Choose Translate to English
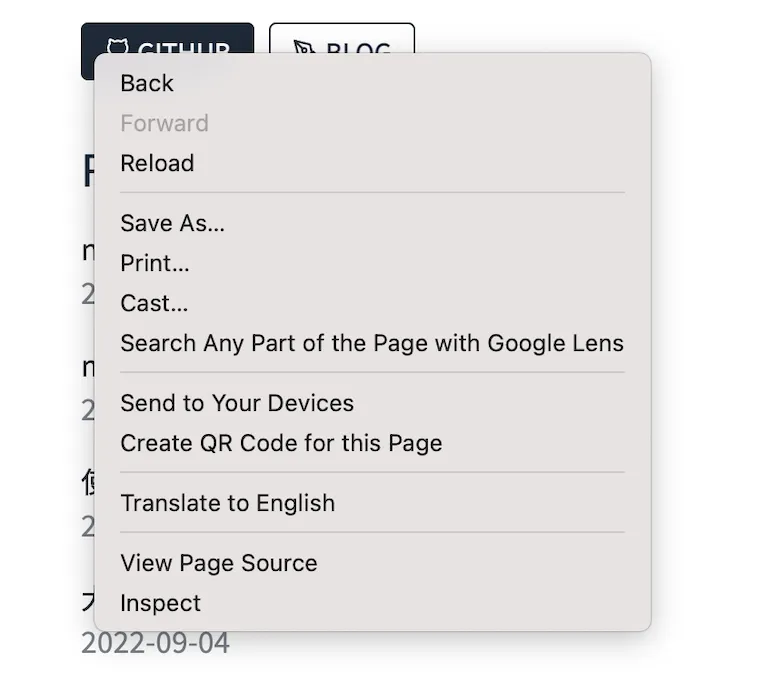The height and width of the screenshot is (682, 782). click(x=227, y=504)
